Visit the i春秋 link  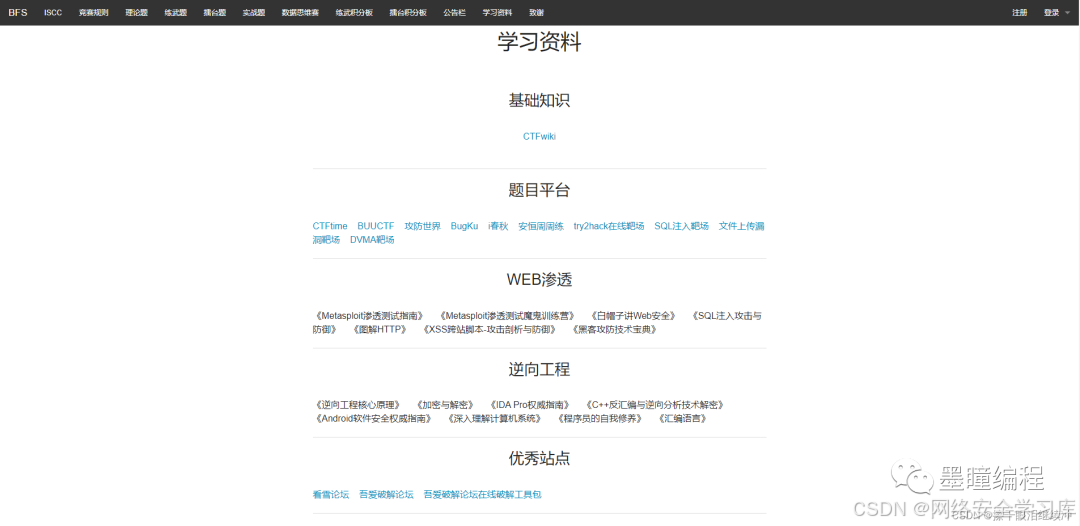click(x=498, y=226)
